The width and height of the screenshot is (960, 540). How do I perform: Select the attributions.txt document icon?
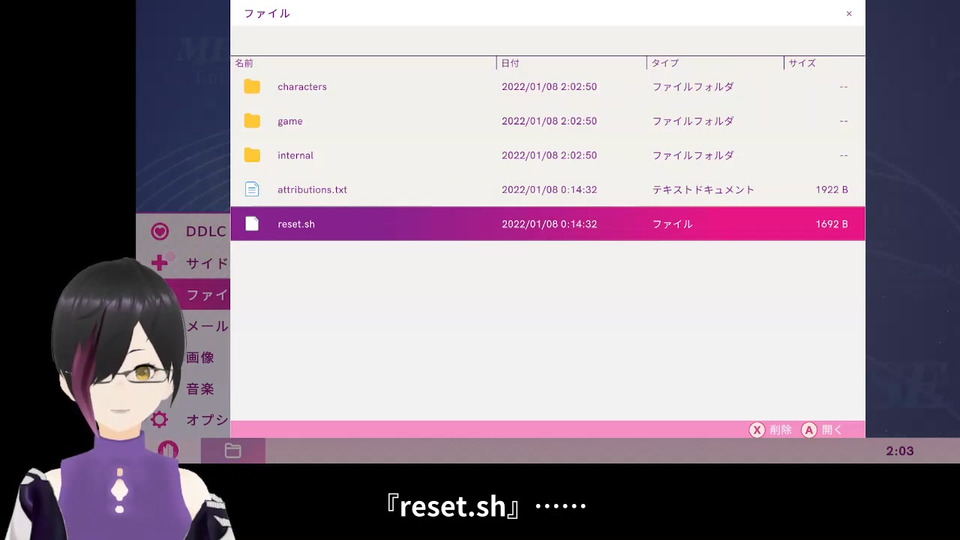click(x=252, y=189)
